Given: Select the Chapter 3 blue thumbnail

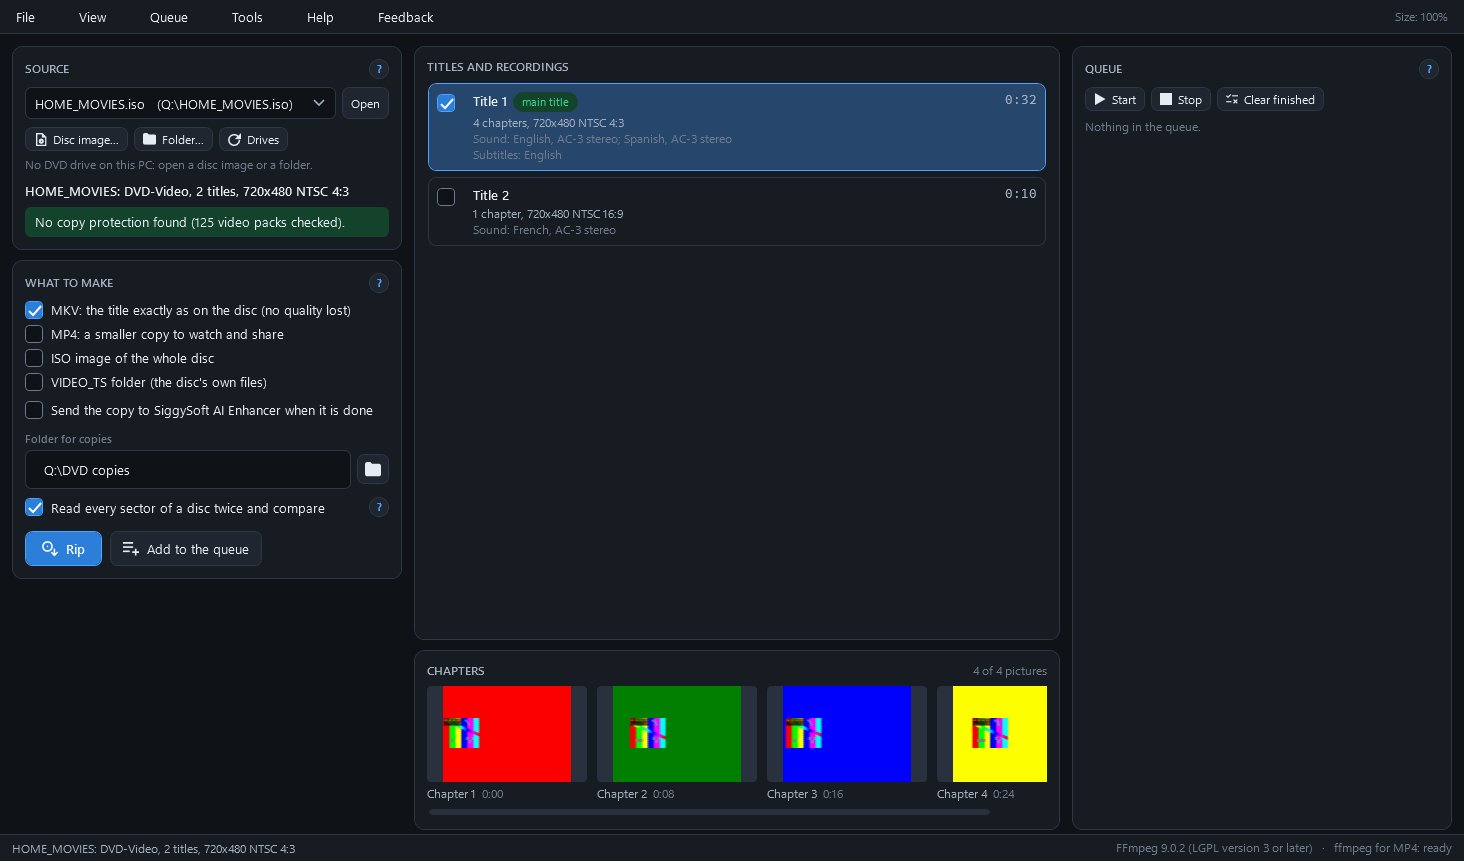Looking at the screenshot, I should coord(847,734).
